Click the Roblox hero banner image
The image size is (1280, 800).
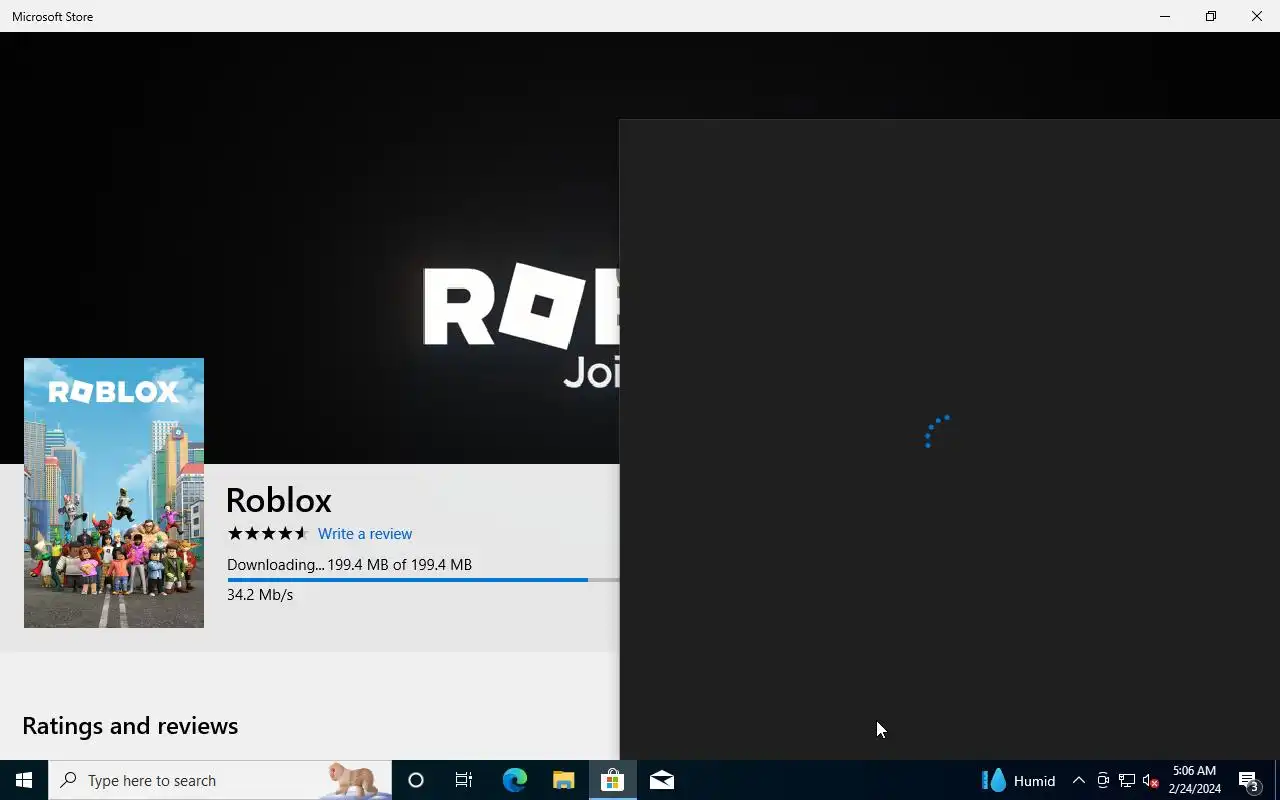point(310,248)
